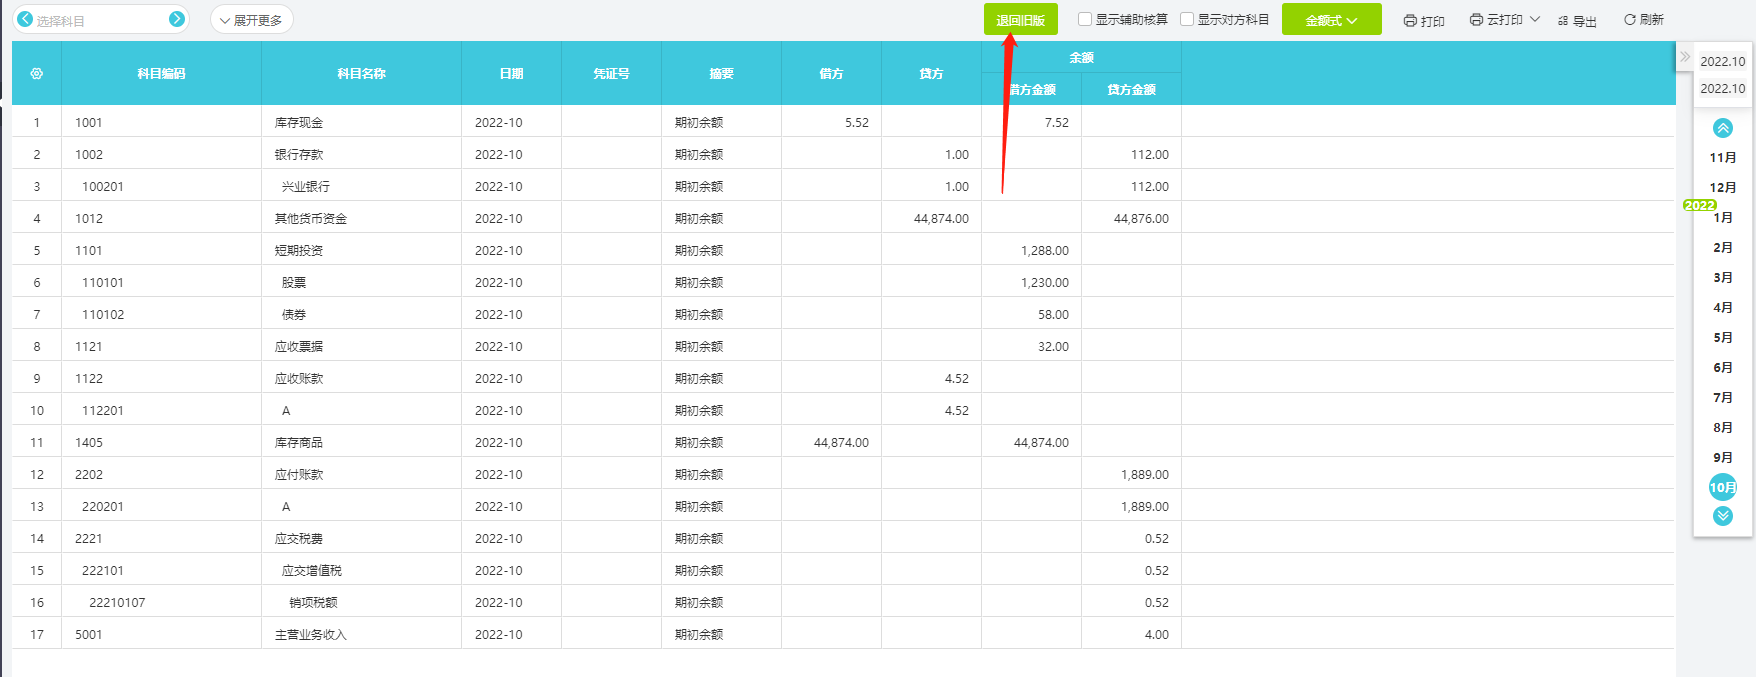Click the 选择科目 input field
Screen dimensions: 1756x677
(x=100, y=20)
